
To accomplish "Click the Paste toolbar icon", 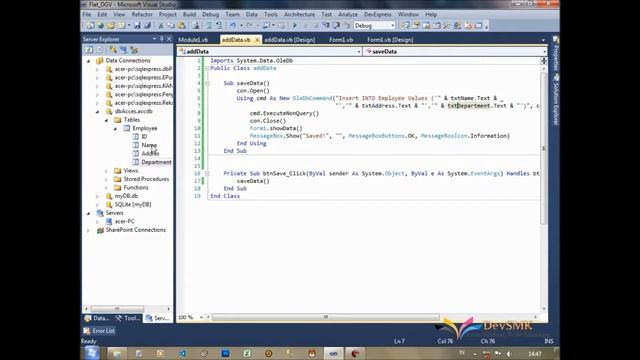I will (x=181, y=26).
